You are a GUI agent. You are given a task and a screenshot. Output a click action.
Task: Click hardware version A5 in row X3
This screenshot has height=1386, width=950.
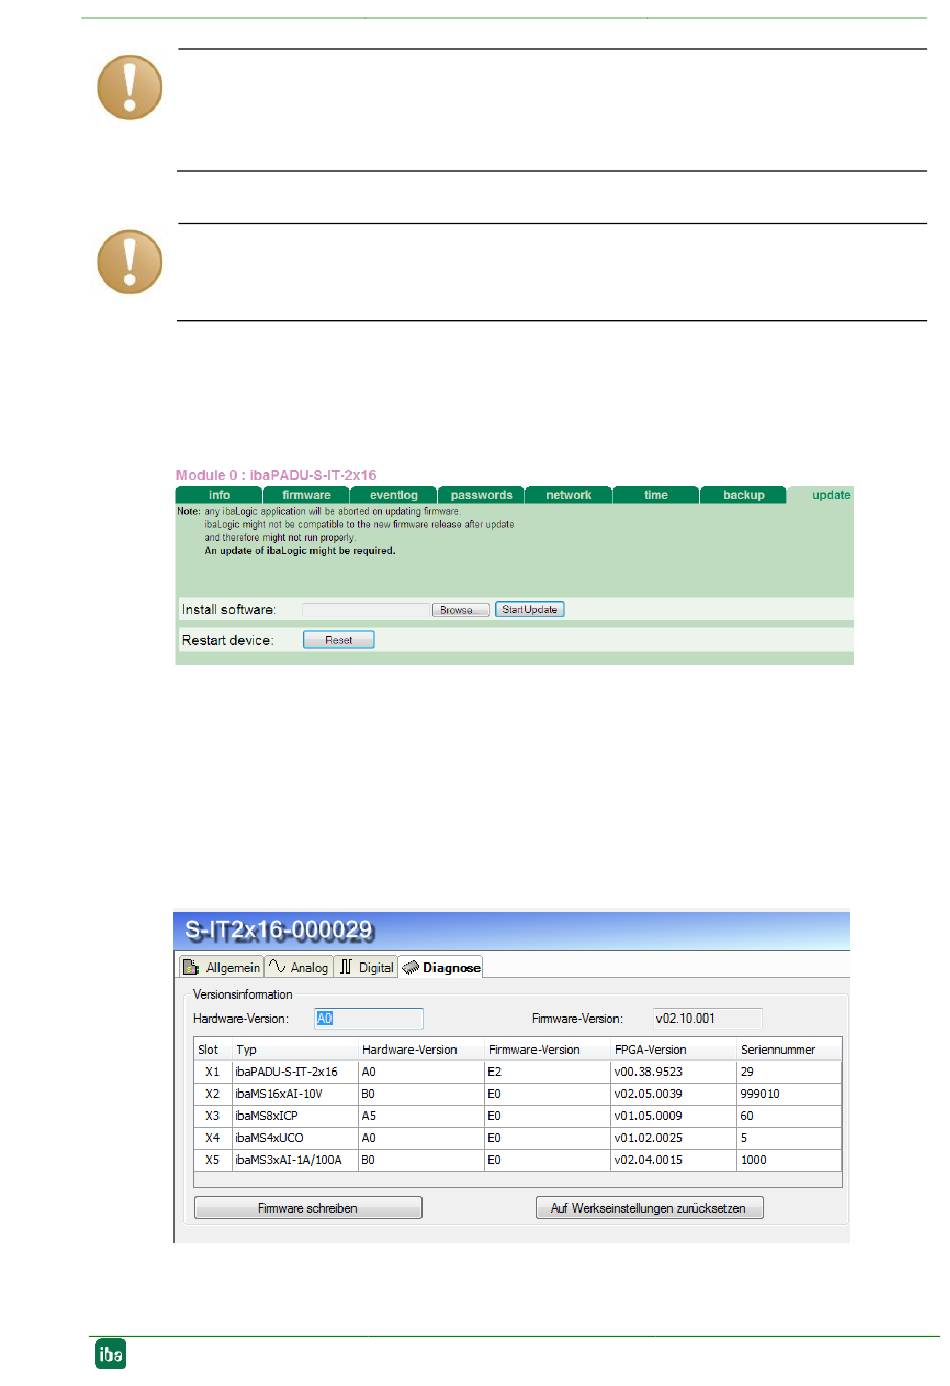click(422, 1115)
